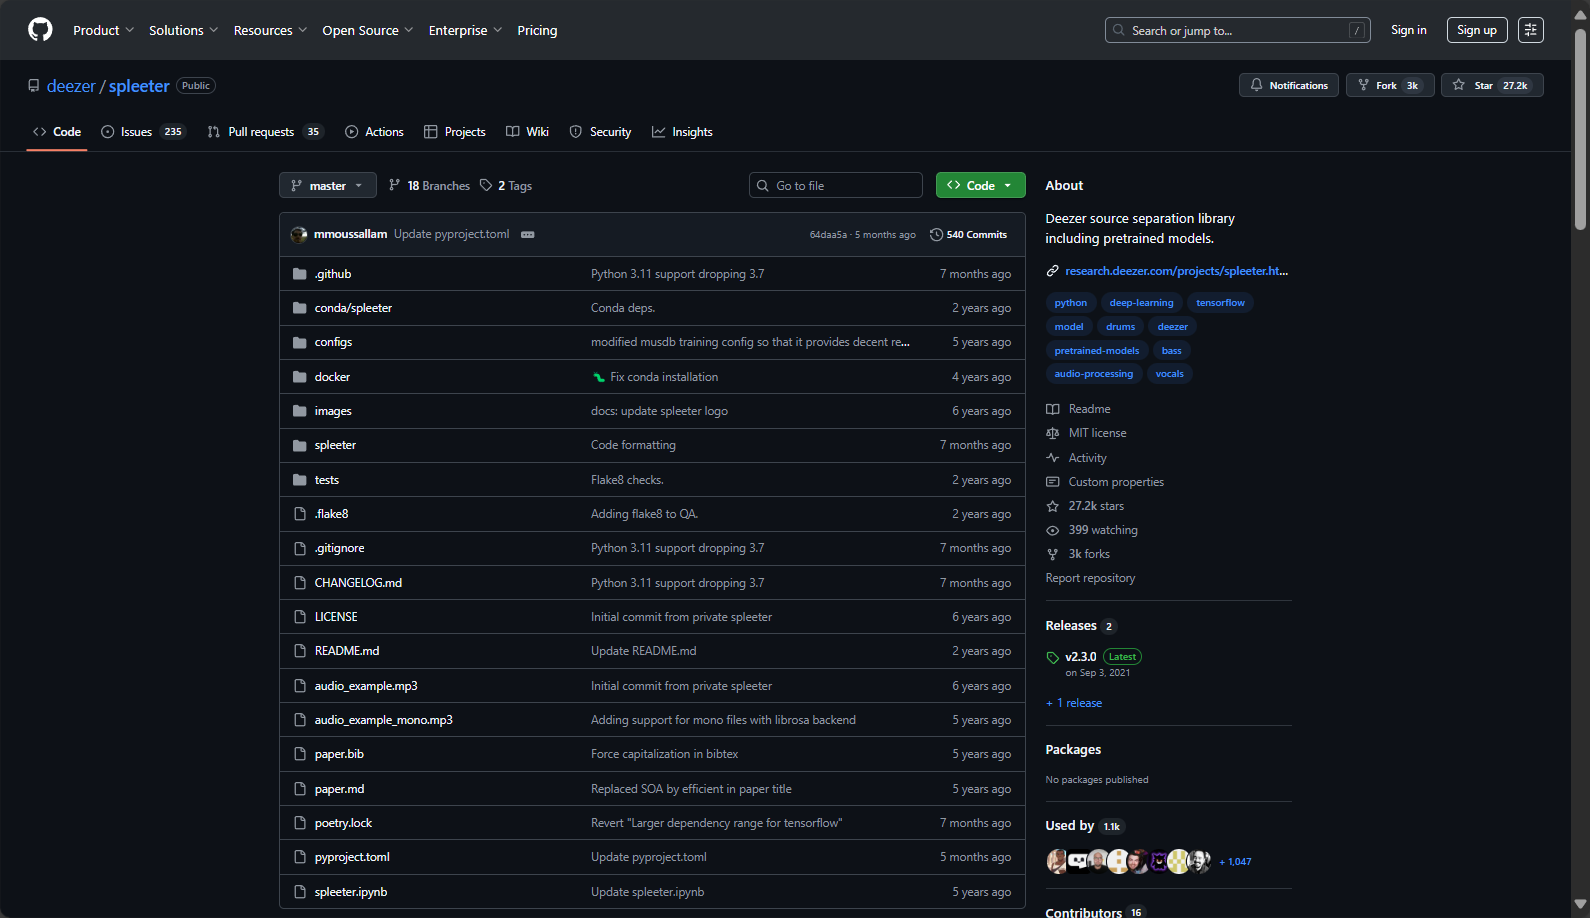Show + 1 release link
Screen dimensions: 1590x918
(x=1074, y=703)
